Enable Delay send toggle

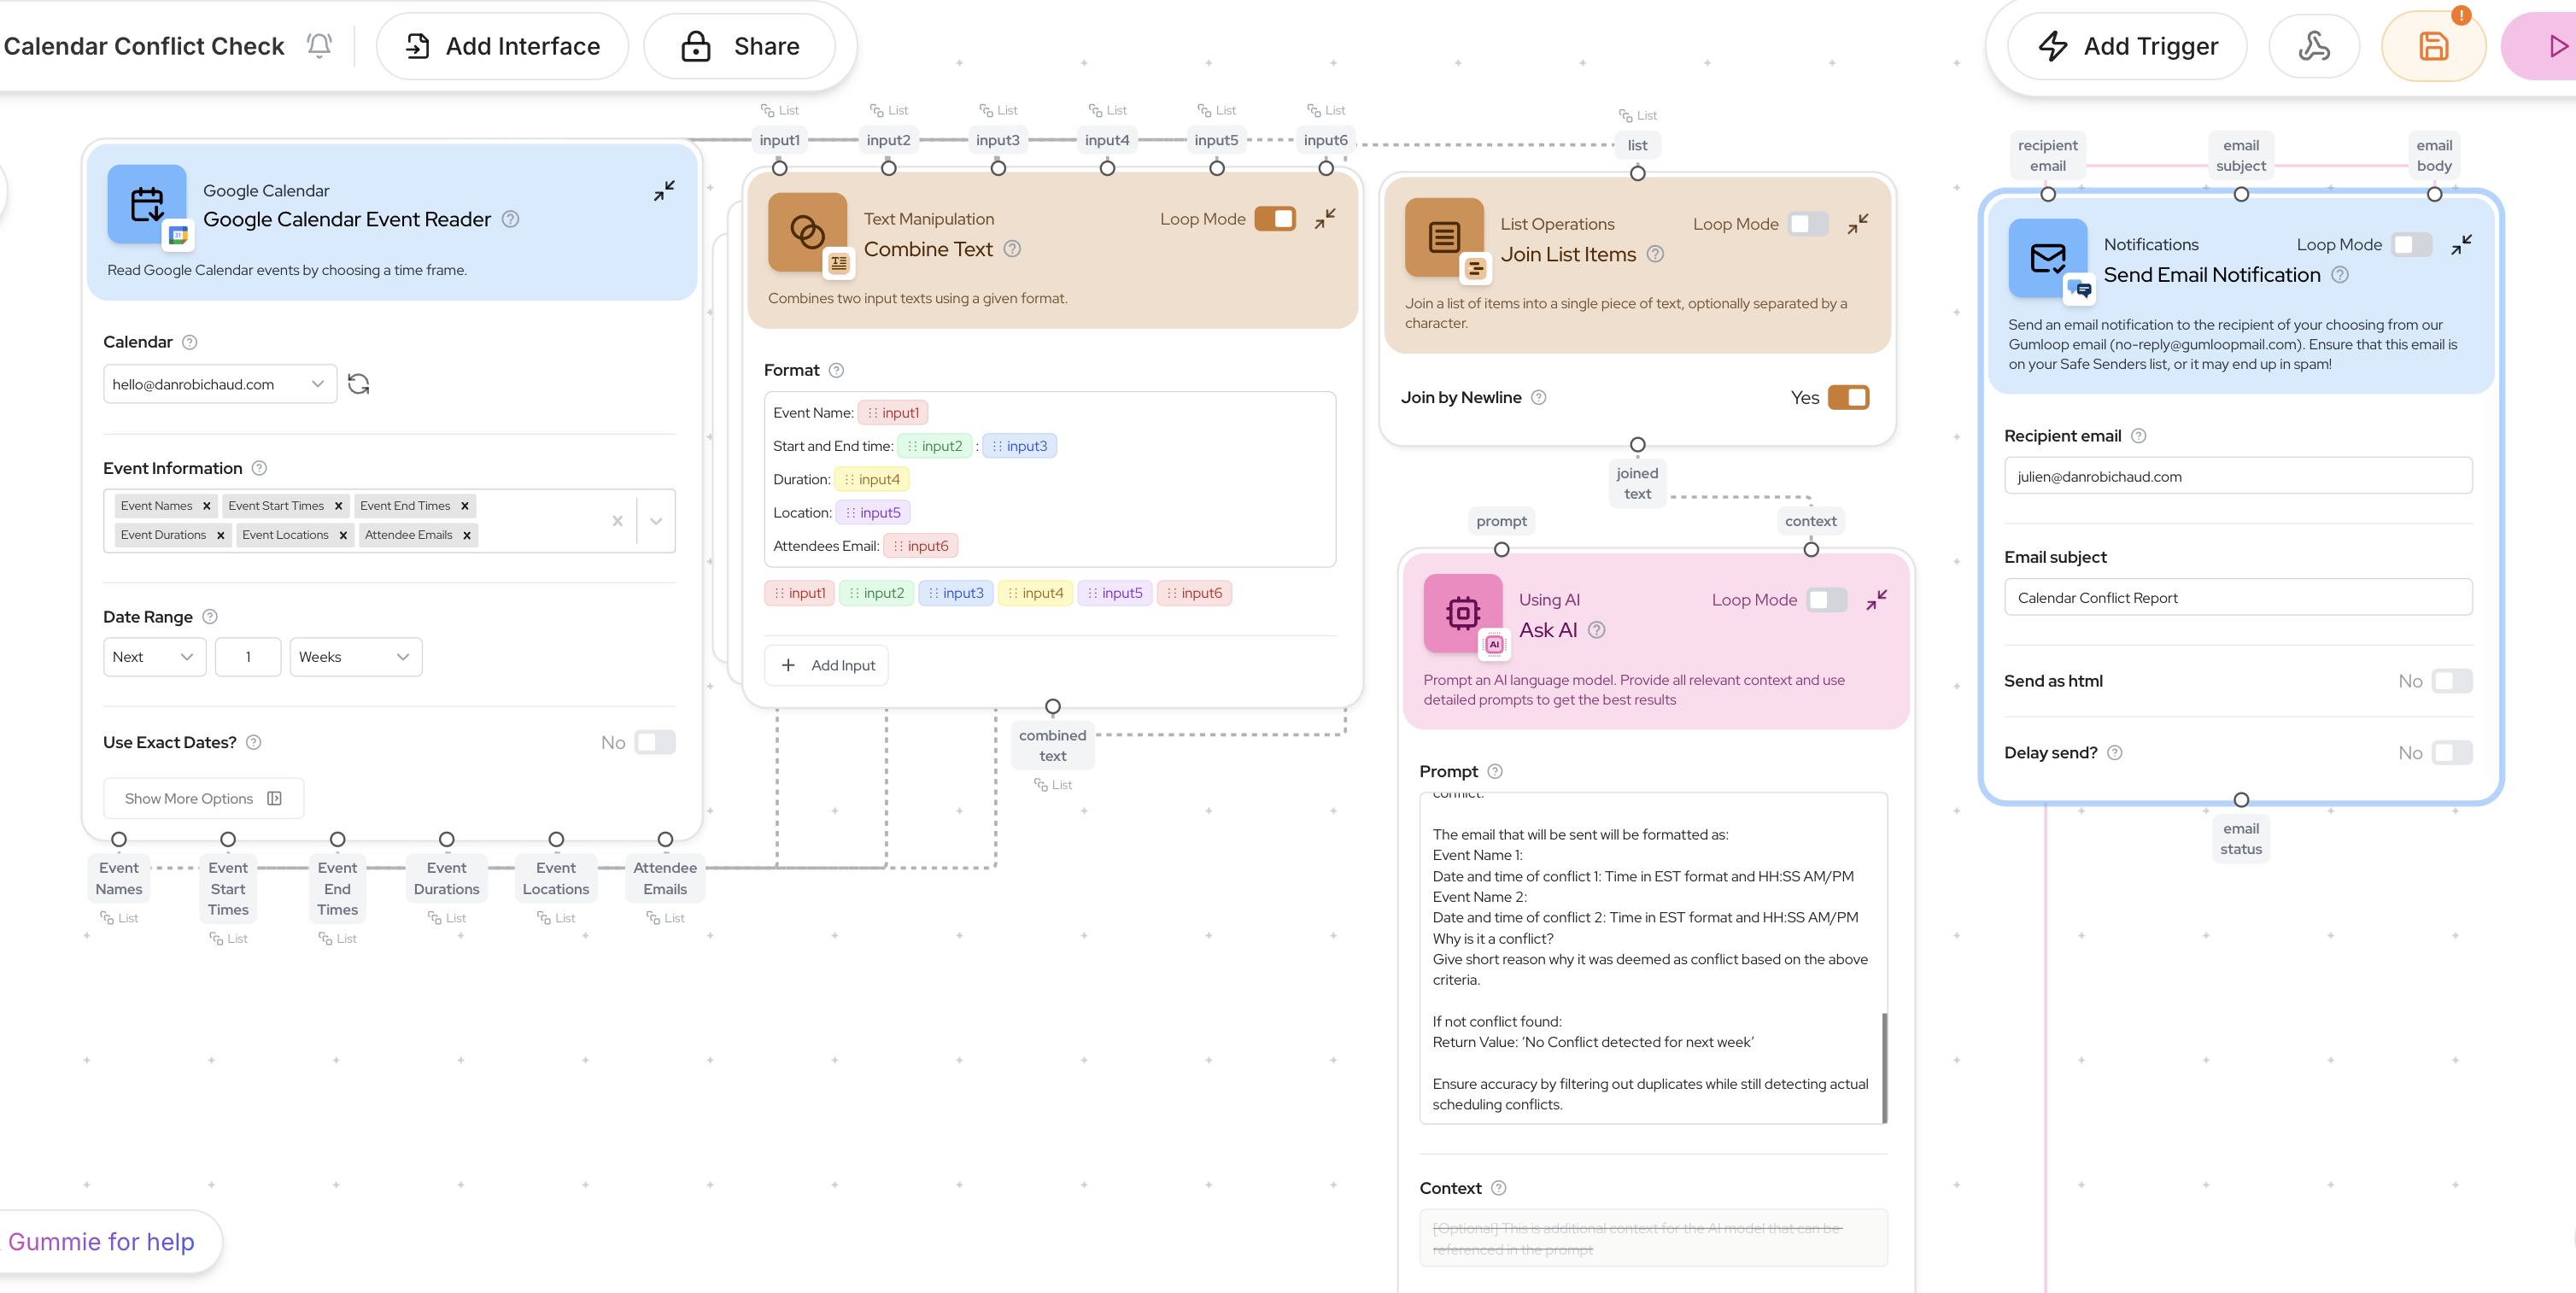(x=2452, y=753)
